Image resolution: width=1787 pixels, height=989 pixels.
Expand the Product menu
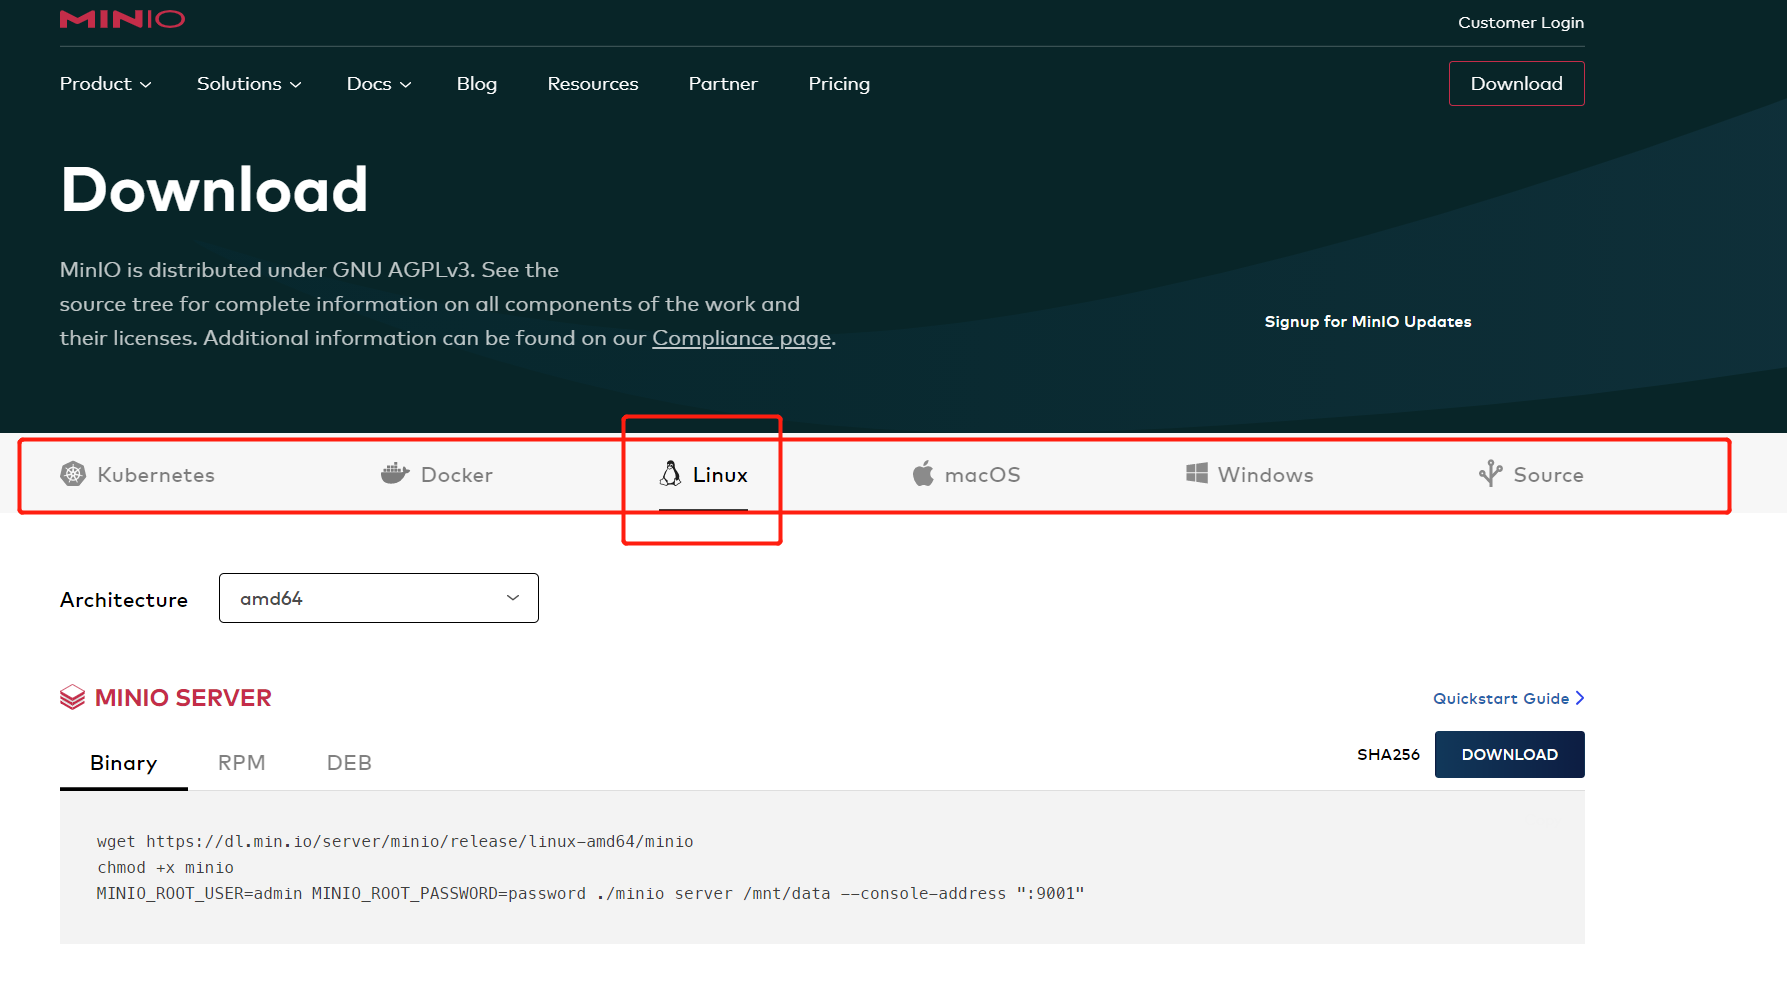[x=105, y=84]
